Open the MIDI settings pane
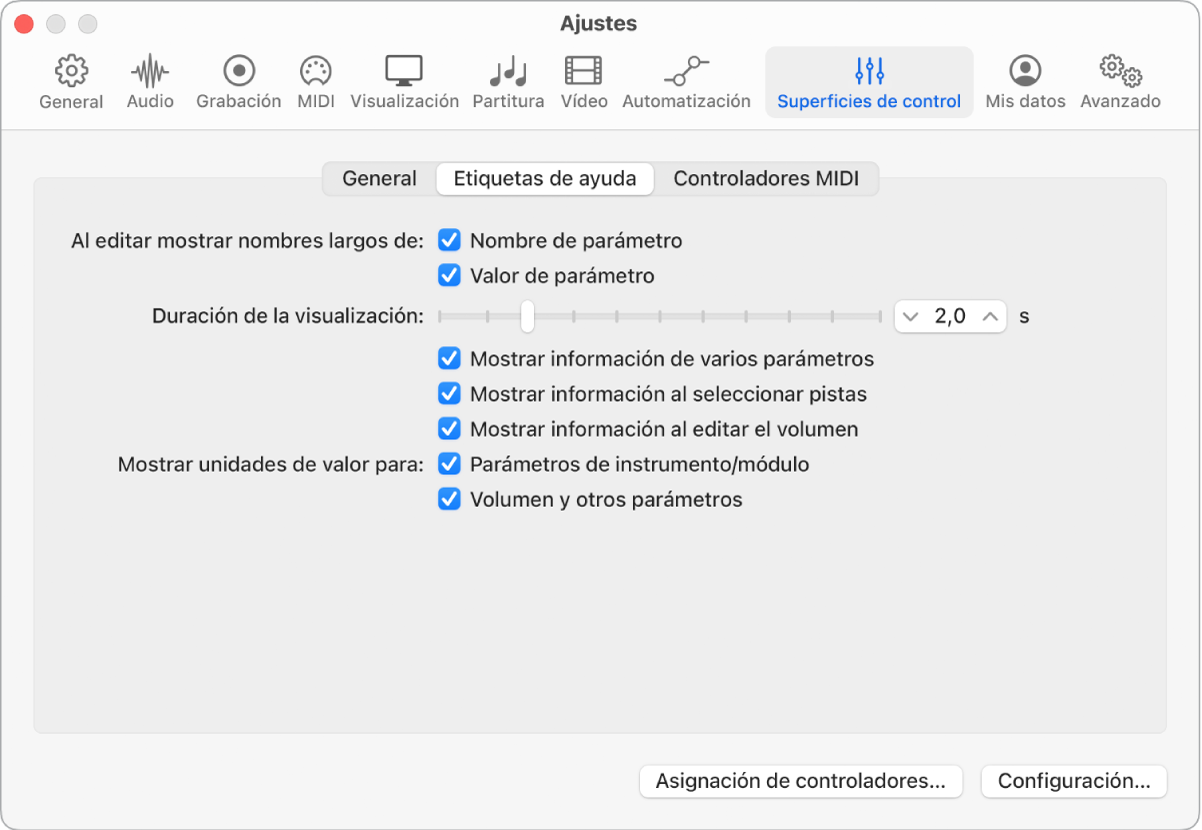The image size is (1202, 830). [x=316, y=82]
